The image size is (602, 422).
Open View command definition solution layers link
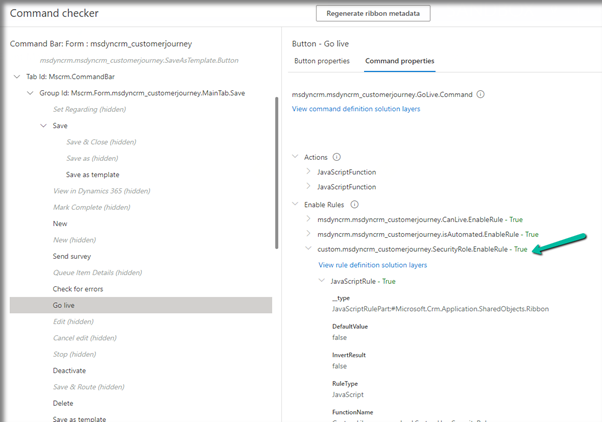(356, 109)
